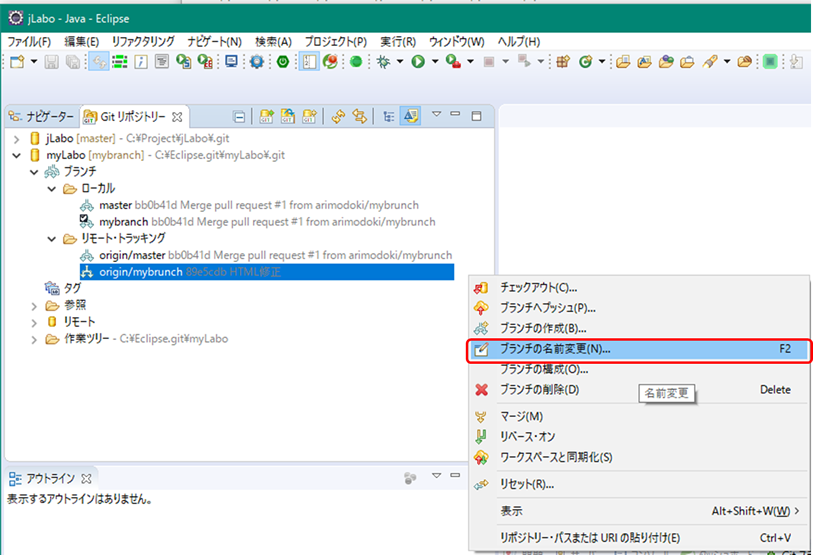Viewport: 813px width, 555px height.
Task: Select the checked-out mybranch branch
Action: [258, 222]
